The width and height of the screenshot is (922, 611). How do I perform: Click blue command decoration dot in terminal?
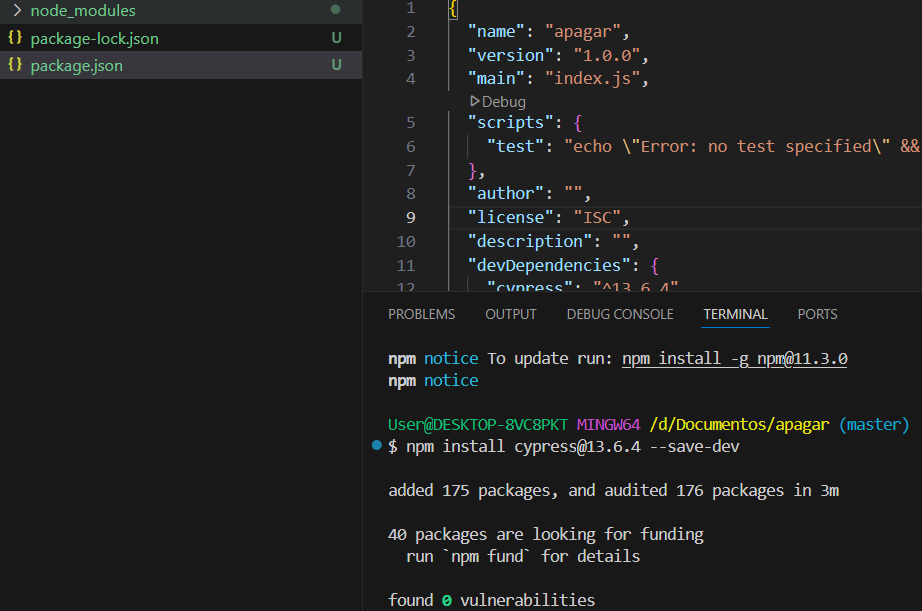coord(377,445)
